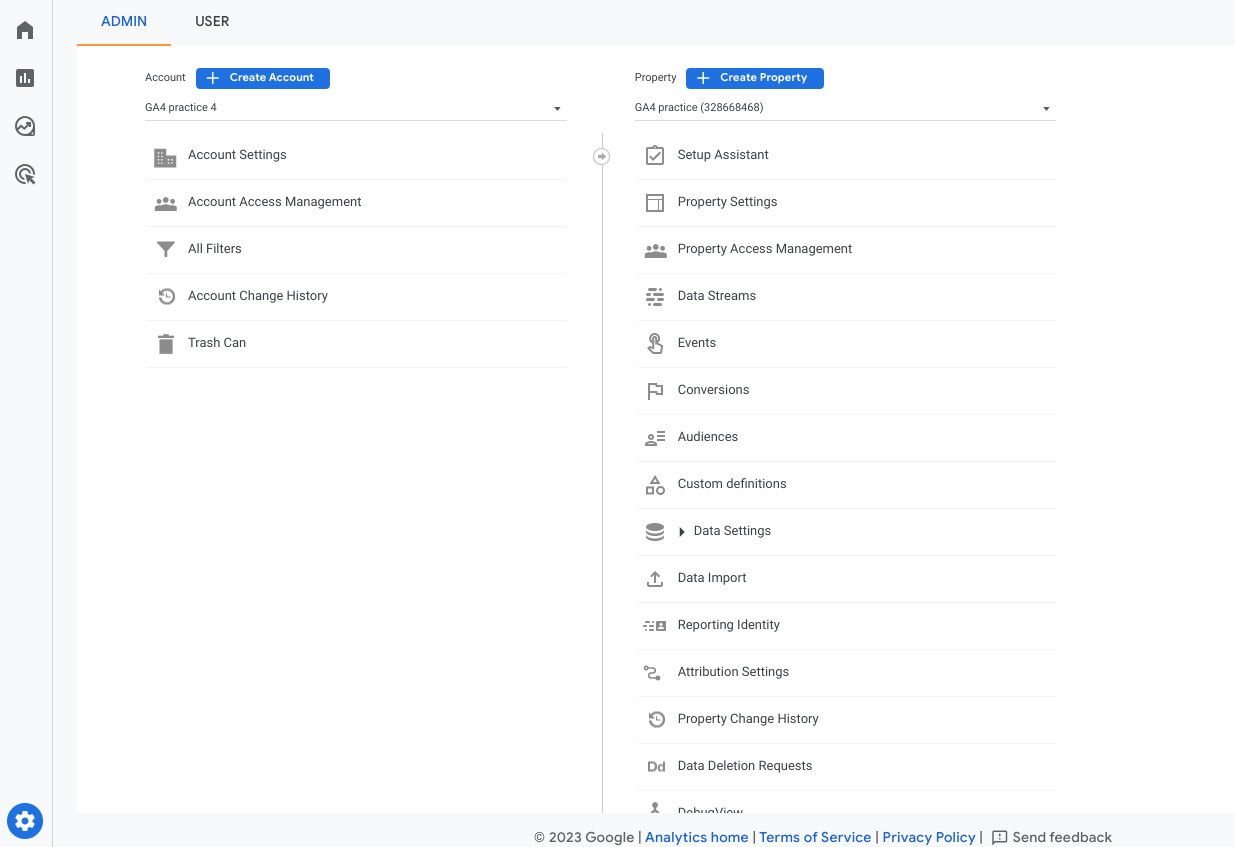Open Trash Can text
1235x847 pixels.
point(217,343)
